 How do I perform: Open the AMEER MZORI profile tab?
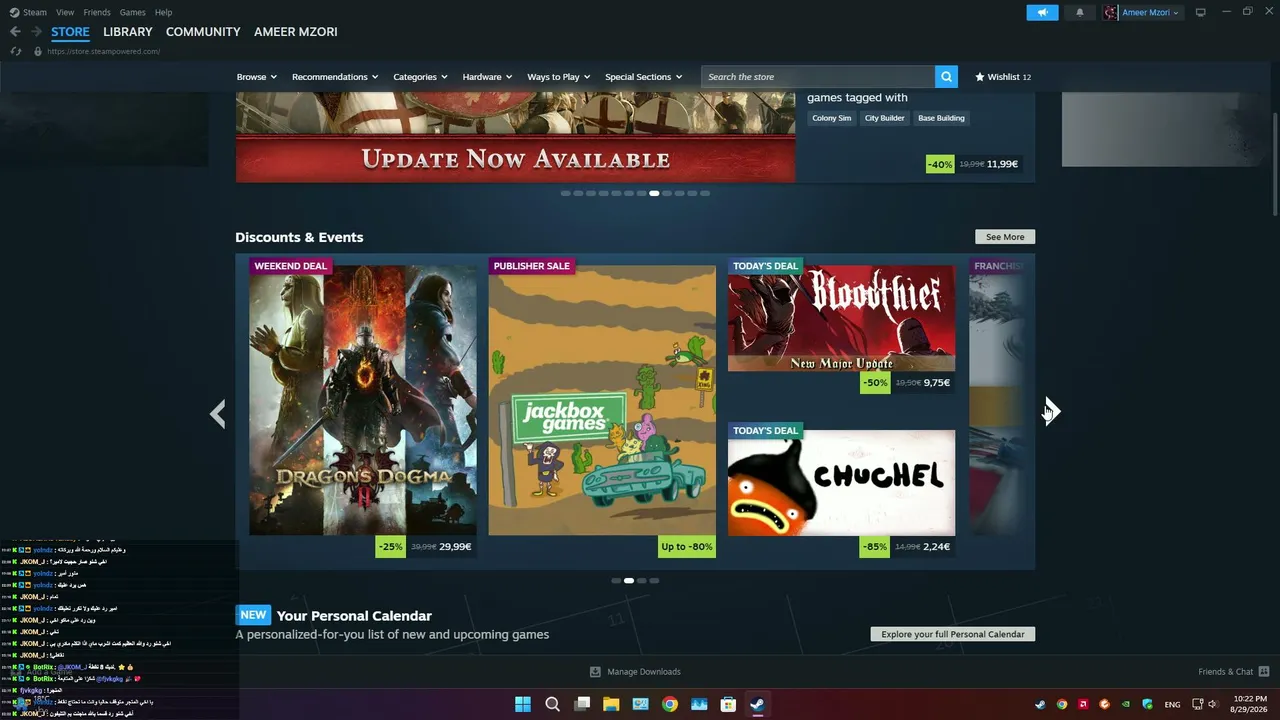coord(296,32)
